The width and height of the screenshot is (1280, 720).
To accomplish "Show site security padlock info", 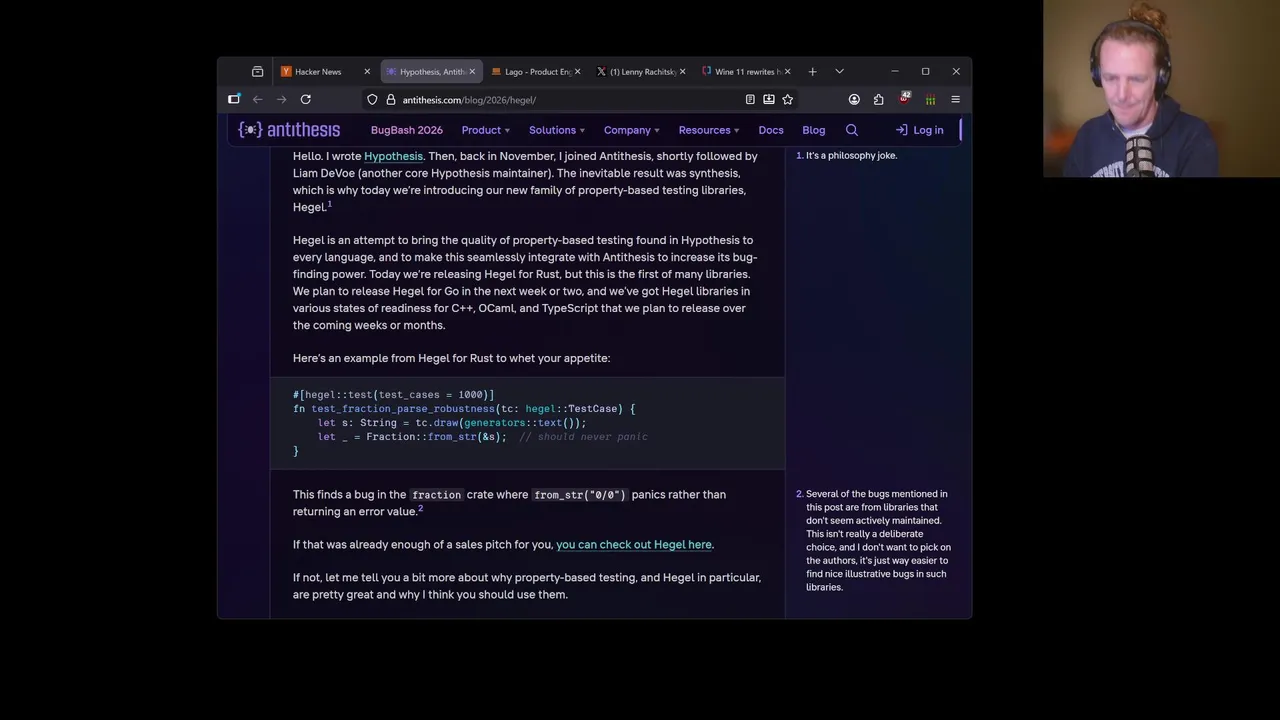I will [x=391, y=100].
